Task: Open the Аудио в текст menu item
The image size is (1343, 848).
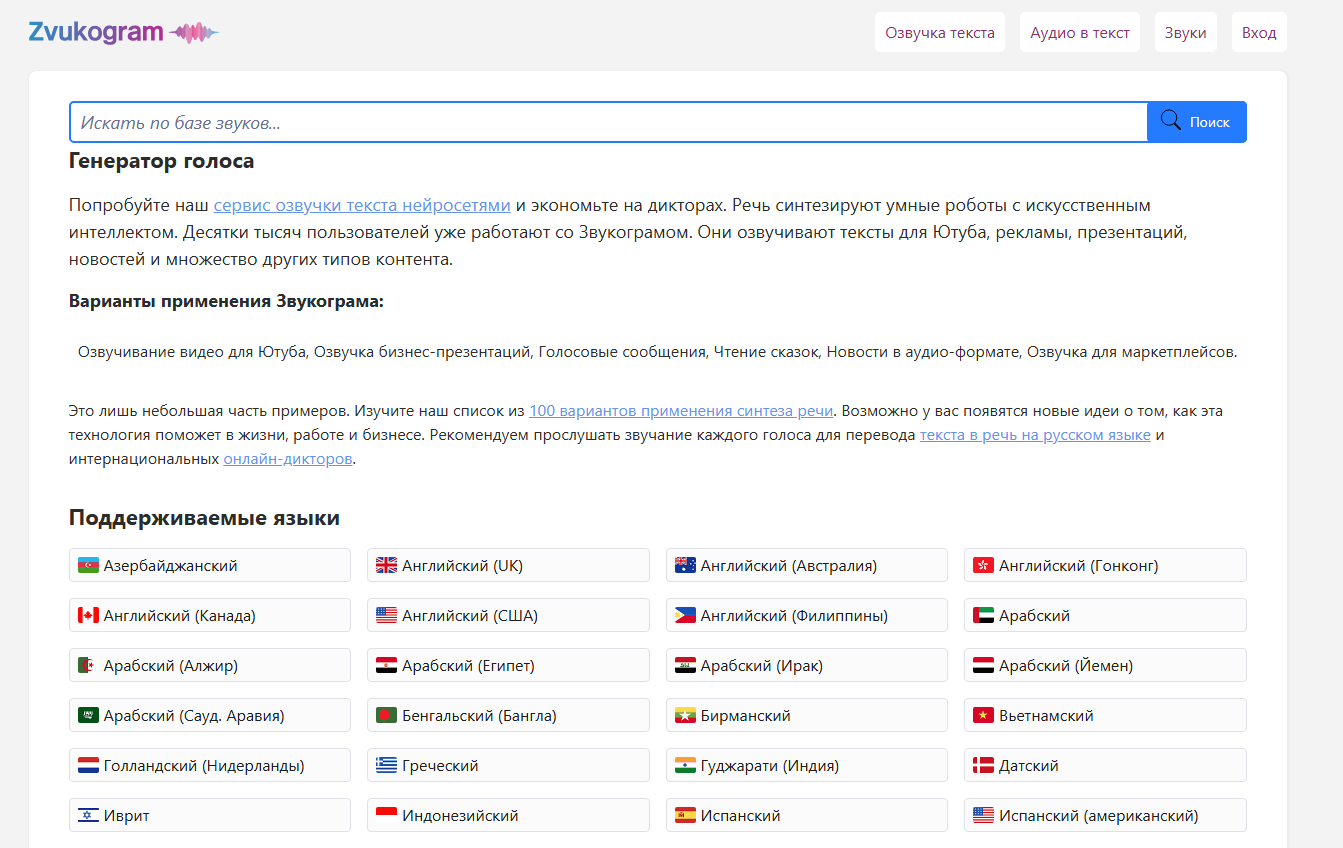Action: point(1079,32)
